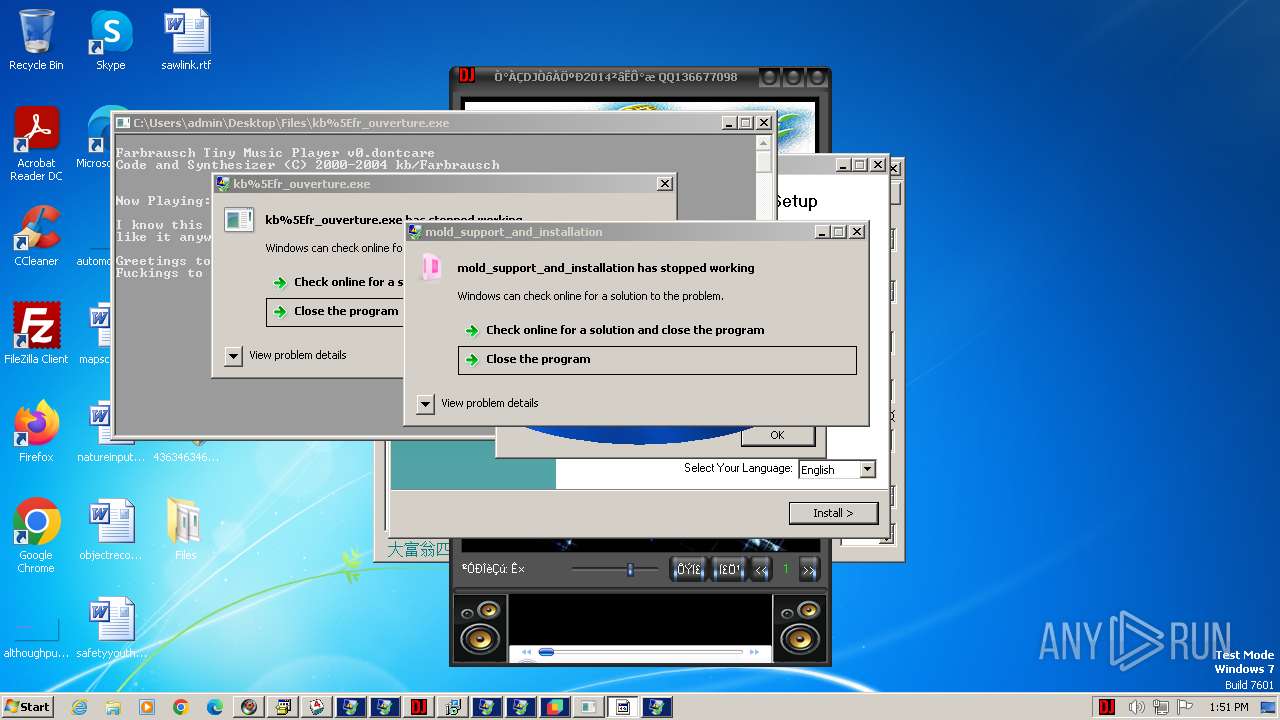Click the text 'mold_support_and_installation has stopped working'
The width and height of the screenshot is (1280, 720).
pyautogui.click(x=606, y=268)
